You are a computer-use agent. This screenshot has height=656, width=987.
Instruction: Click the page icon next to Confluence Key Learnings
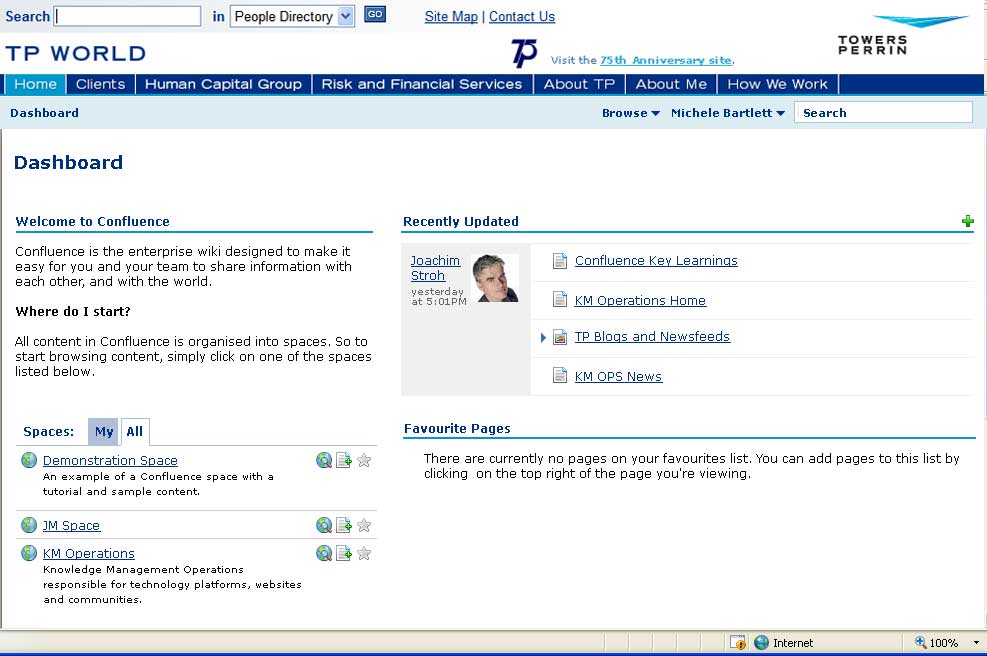pos(560,261)
